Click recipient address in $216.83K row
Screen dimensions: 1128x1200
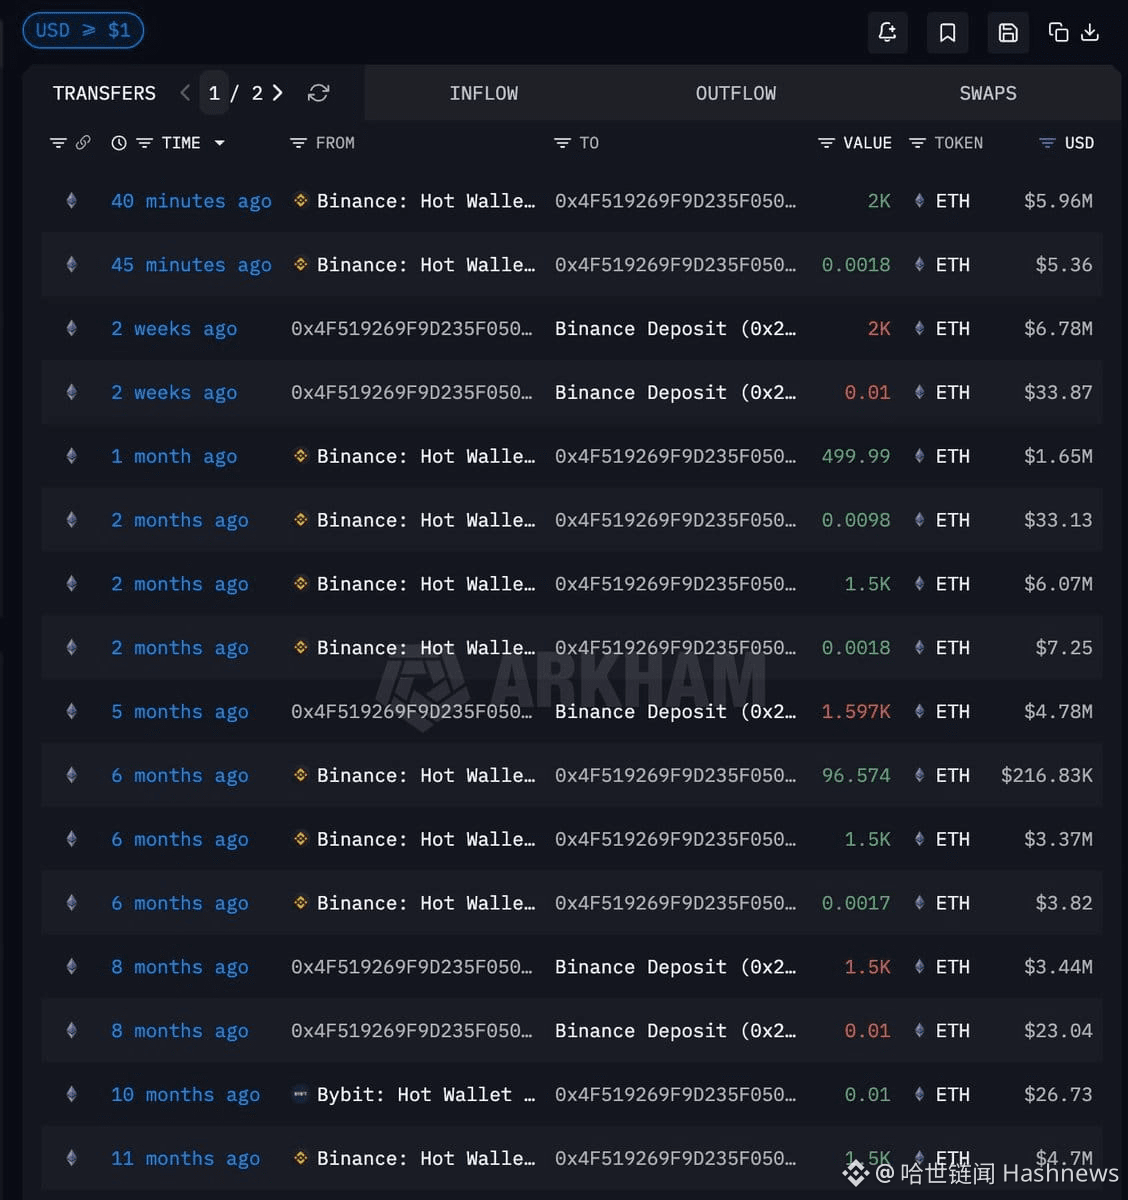click(675, 775)
